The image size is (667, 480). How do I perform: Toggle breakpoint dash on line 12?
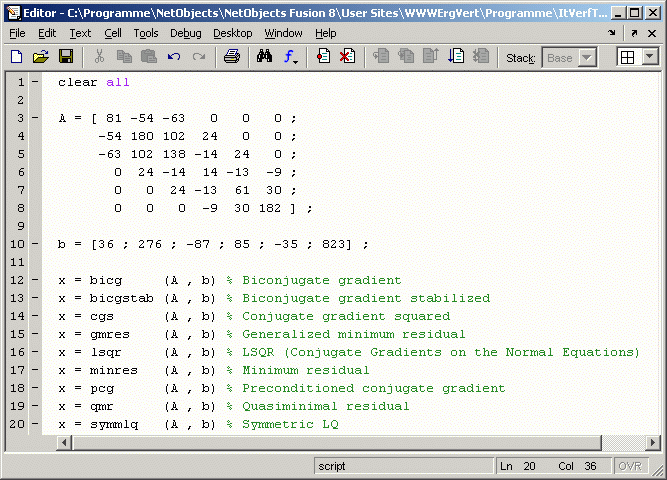35,280
